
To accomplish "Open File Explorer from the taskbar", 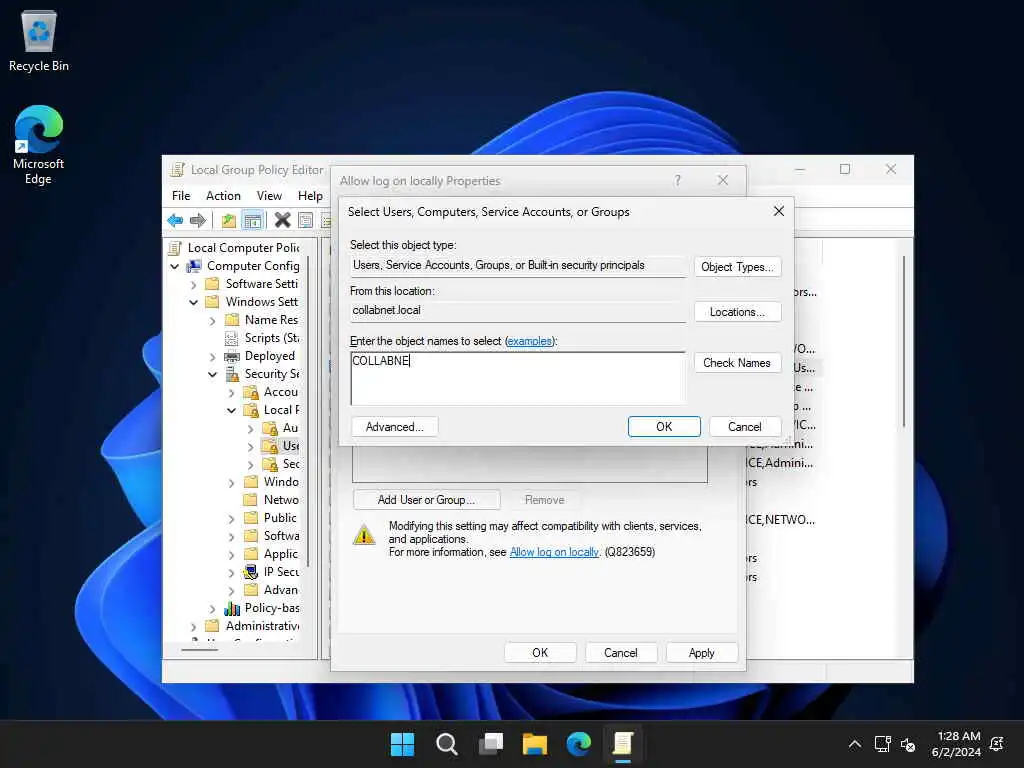I will tap(534, 744).
